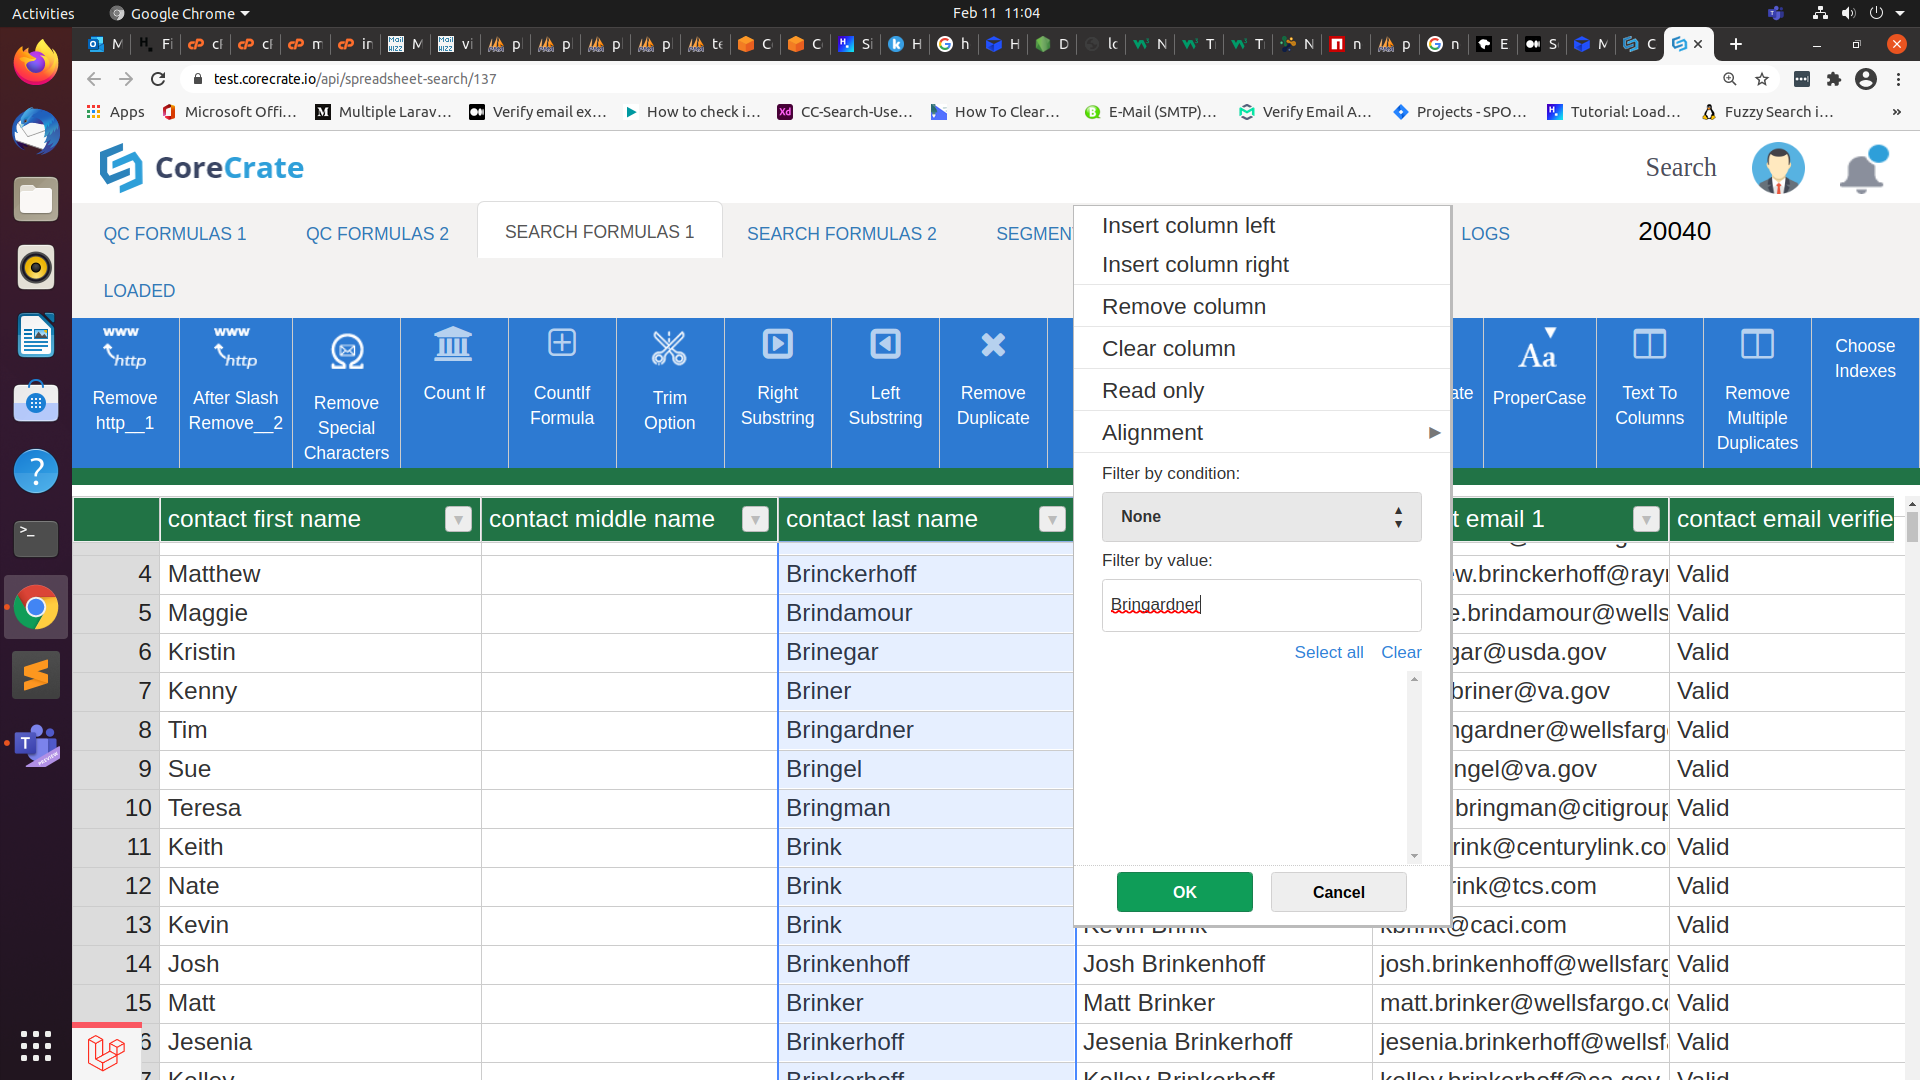Click the Filter by value text field
This screenshot has width=1920, height=1080.
pyautogui.click(x=1261, y=605)
